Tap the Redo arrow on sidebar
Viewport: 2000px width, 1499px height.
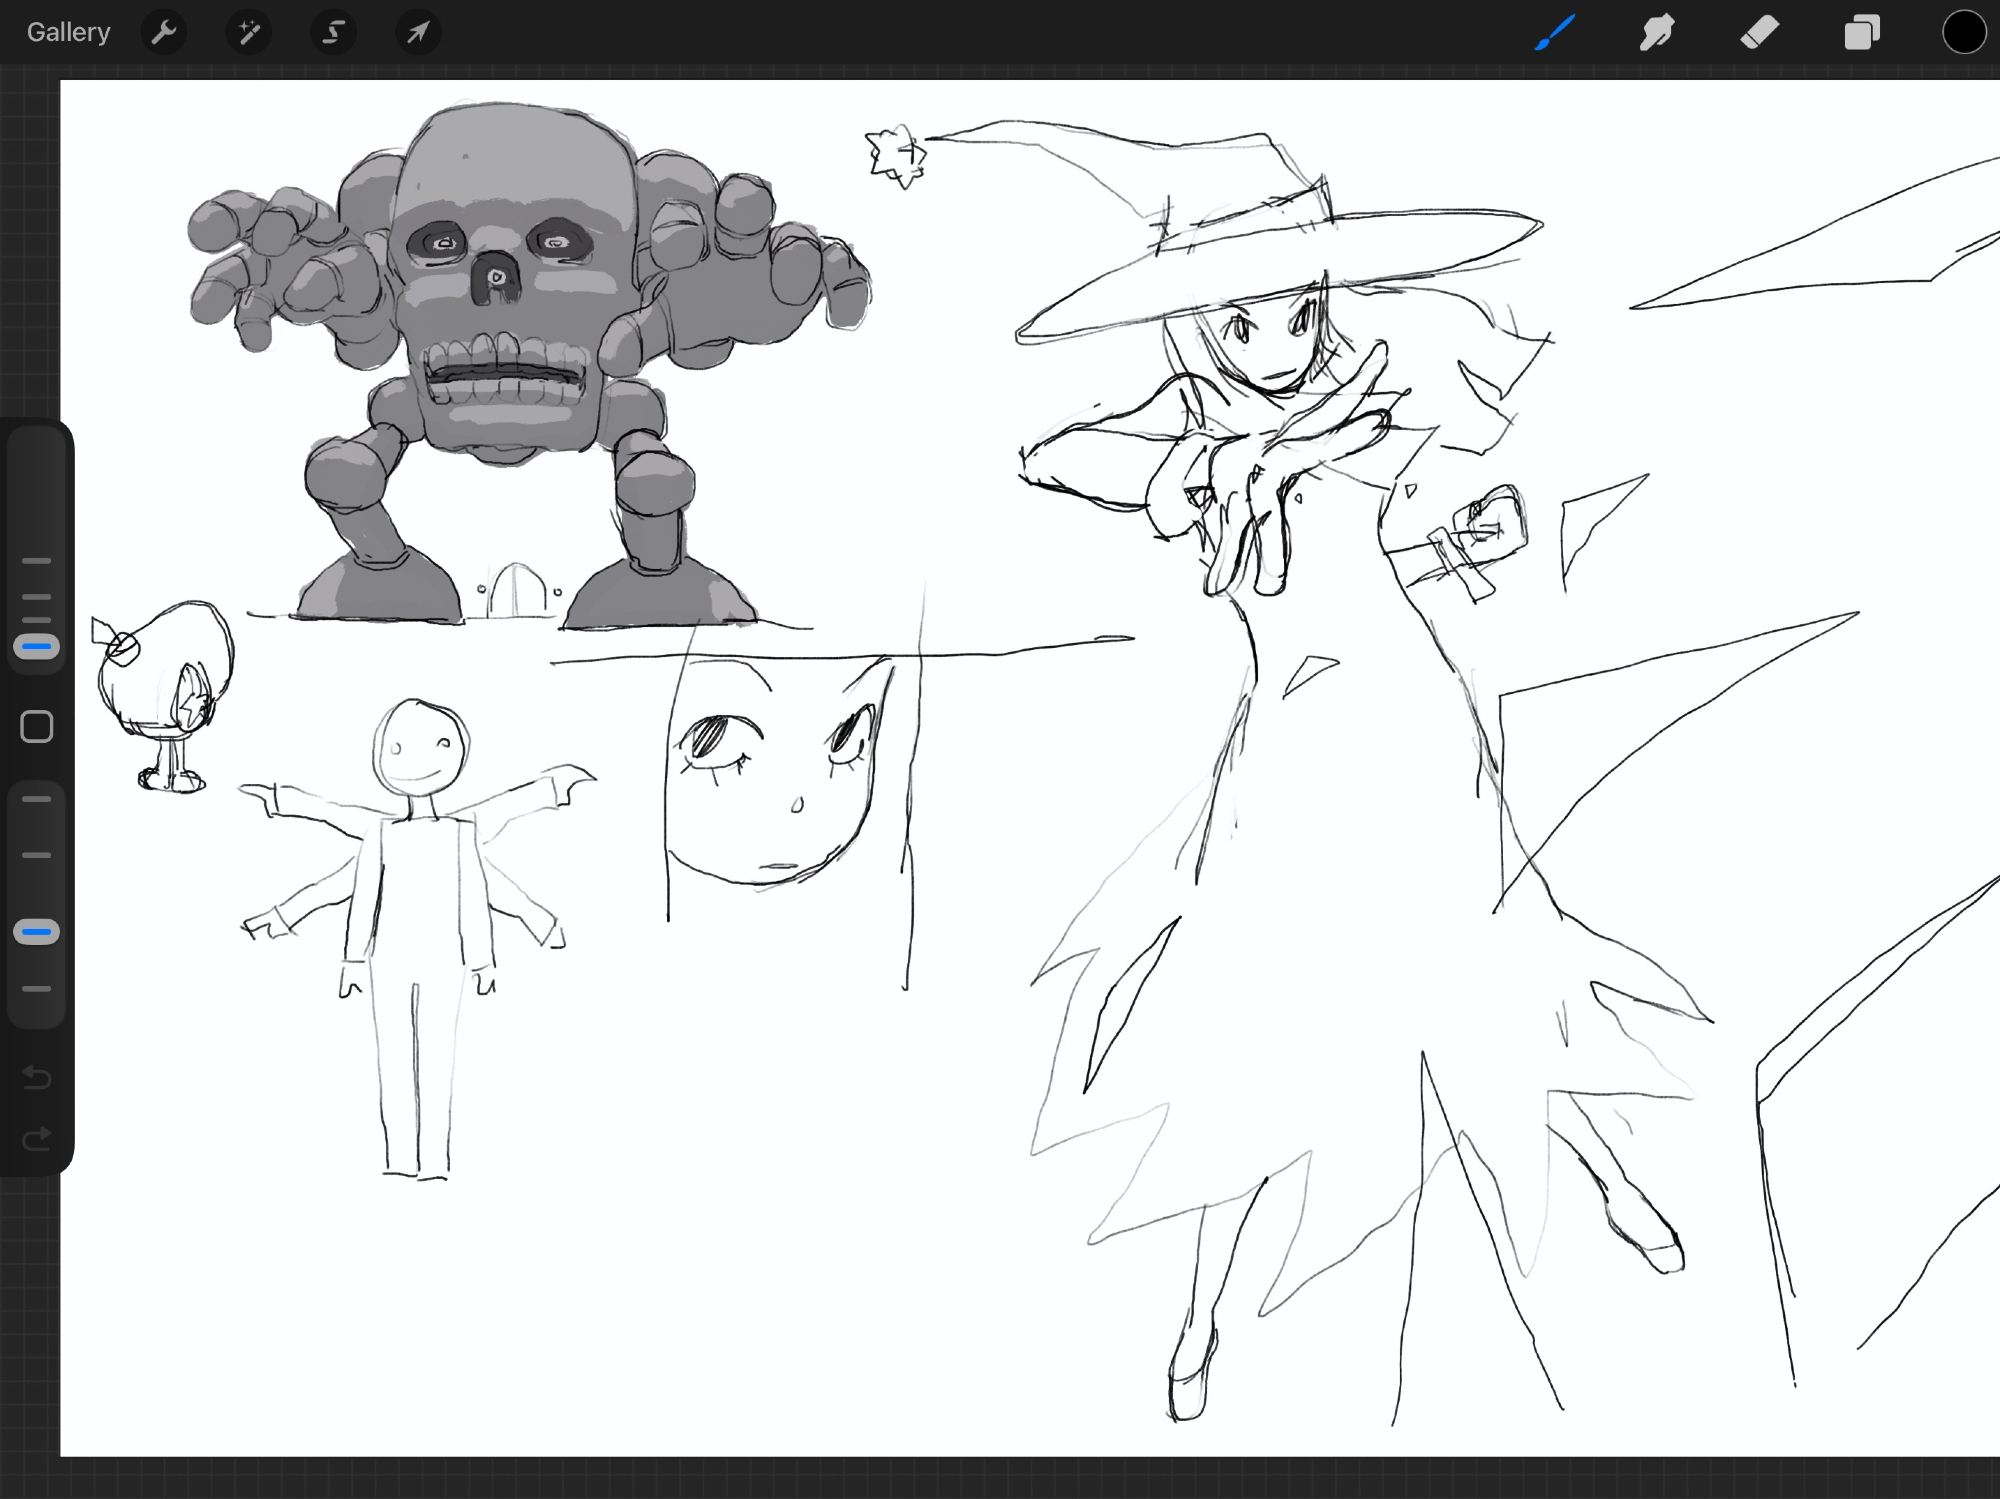37,1138
